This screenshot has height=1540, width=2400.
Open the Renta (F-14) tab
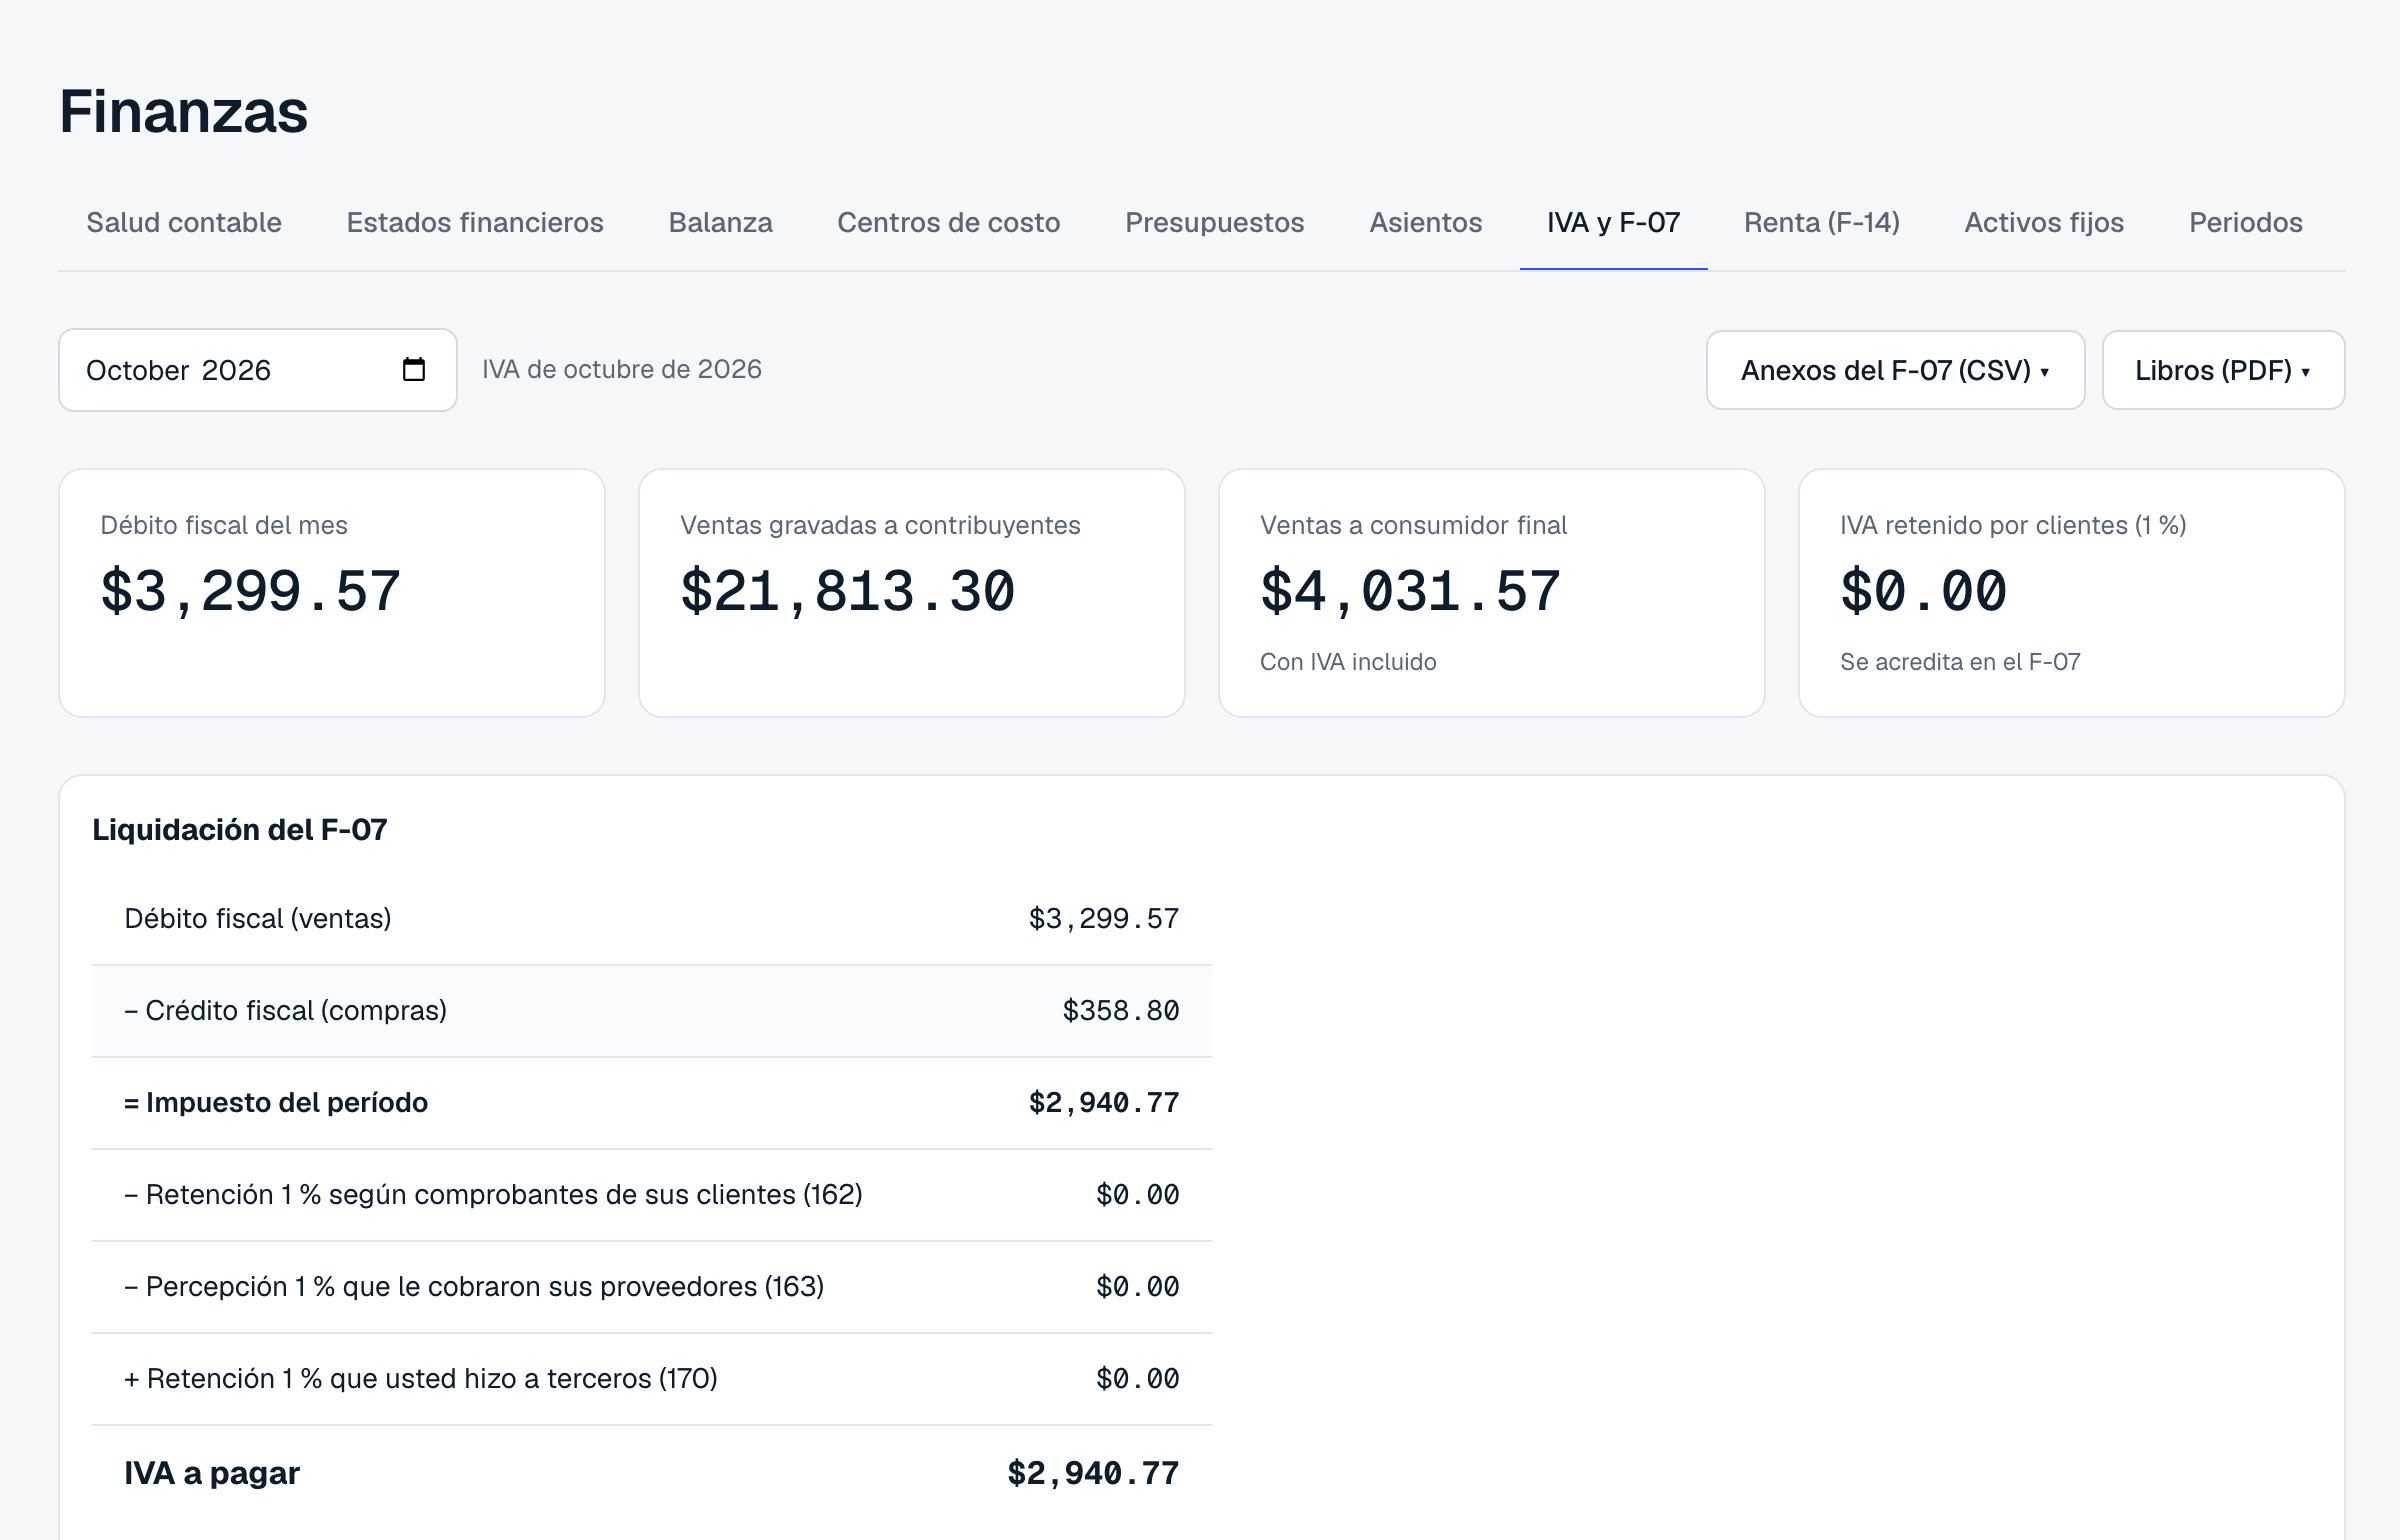[x=1821, y=222]
